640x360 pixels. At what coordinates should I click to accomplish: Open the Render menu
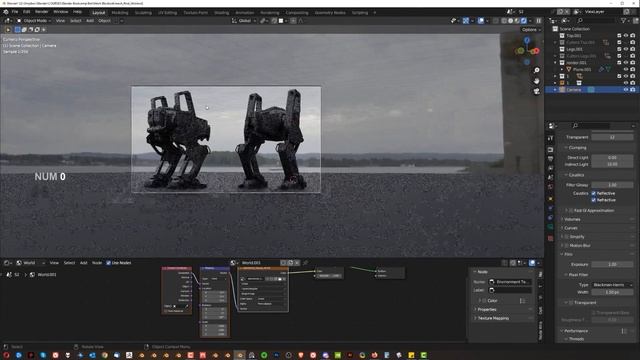click(42, 12)
